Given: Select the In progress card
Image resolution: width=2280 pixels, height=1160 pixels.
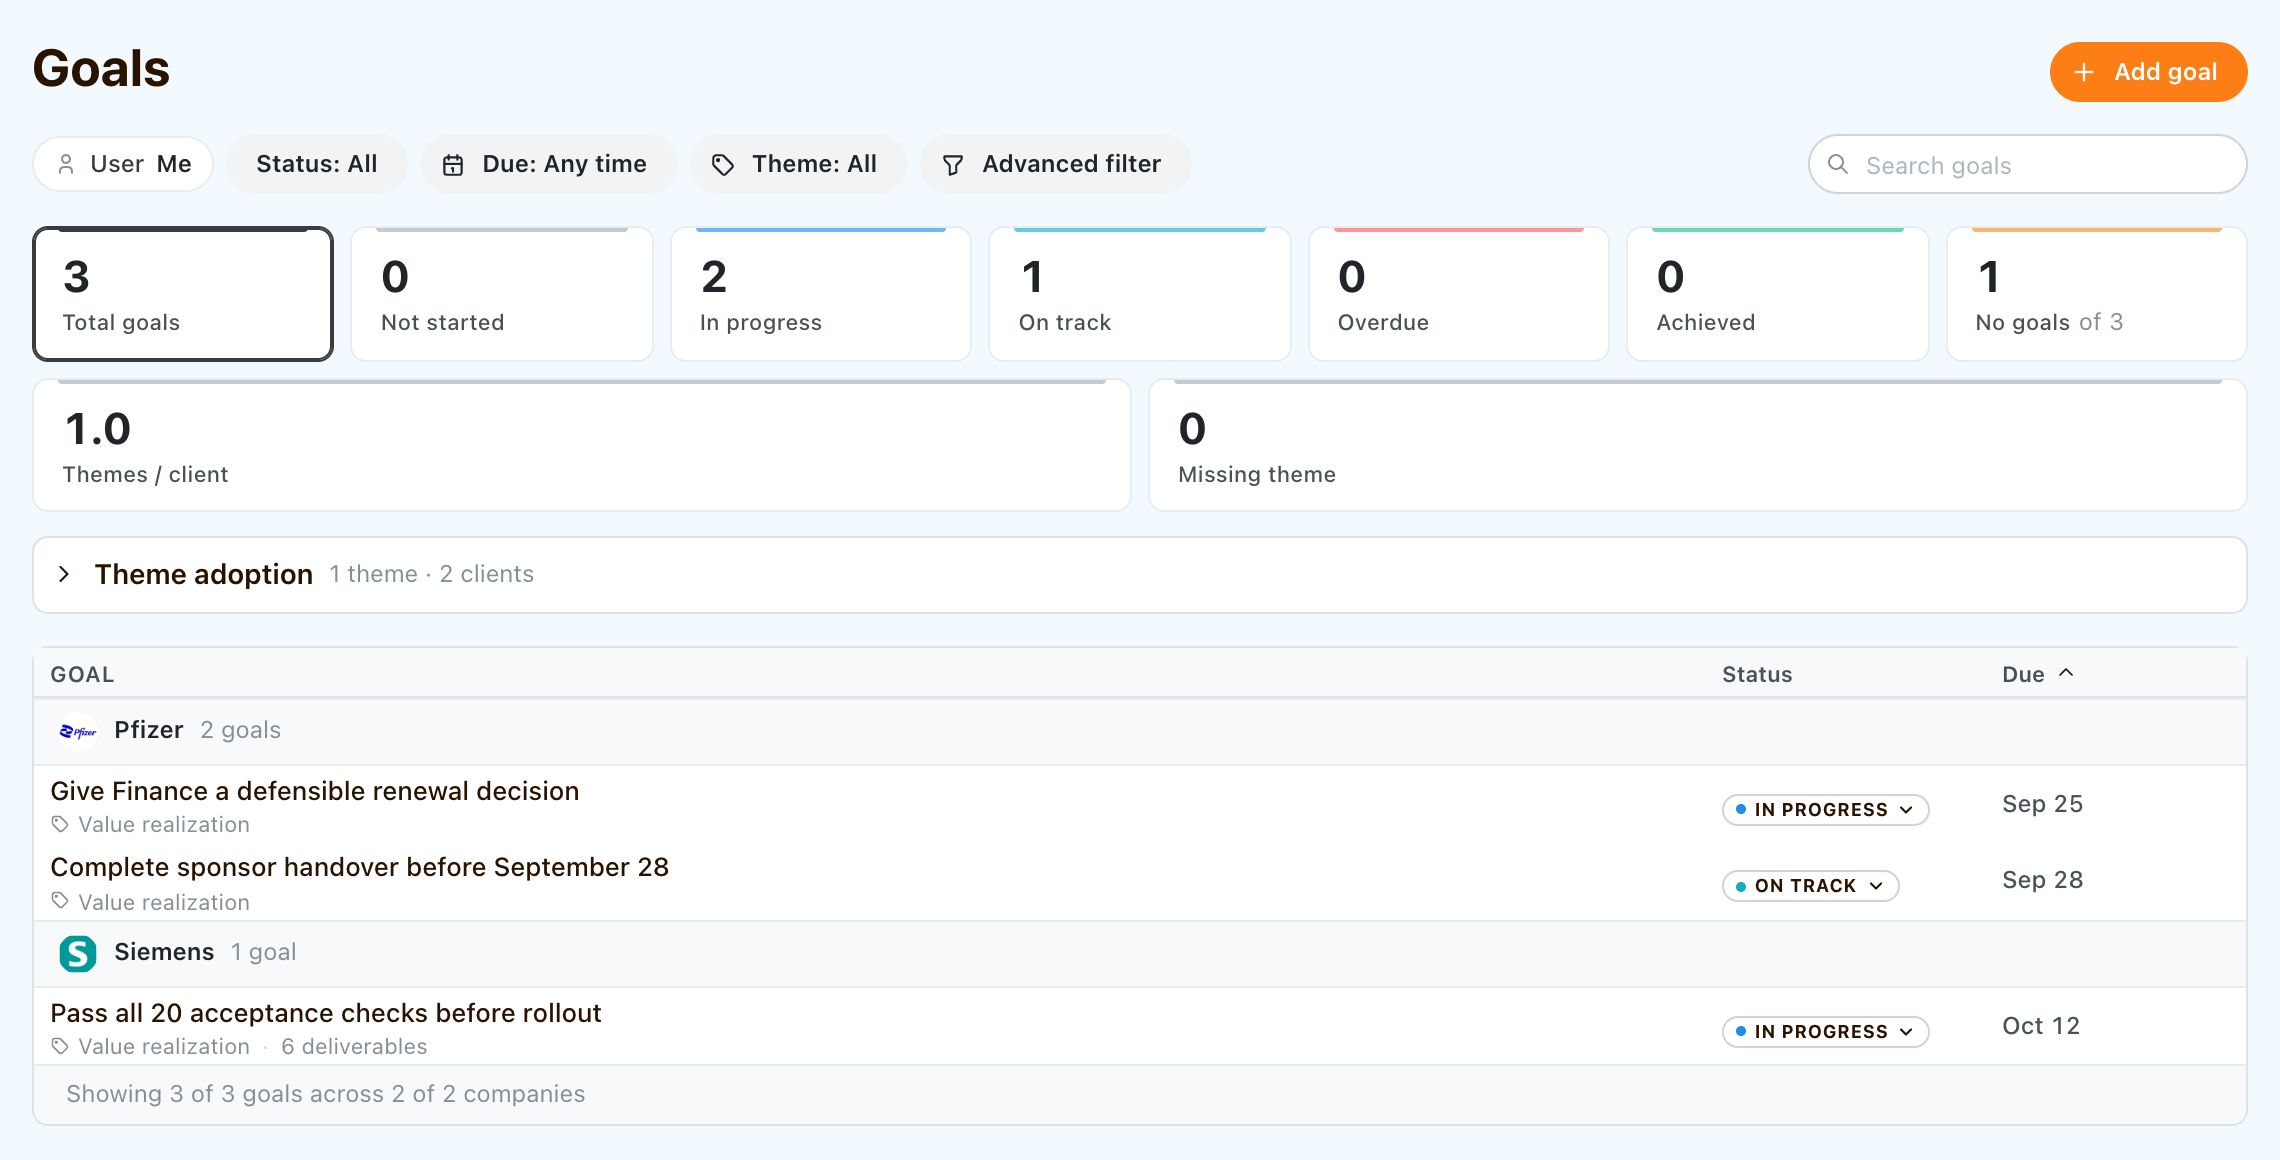Looking at the screenshot, I should point(821,294).
